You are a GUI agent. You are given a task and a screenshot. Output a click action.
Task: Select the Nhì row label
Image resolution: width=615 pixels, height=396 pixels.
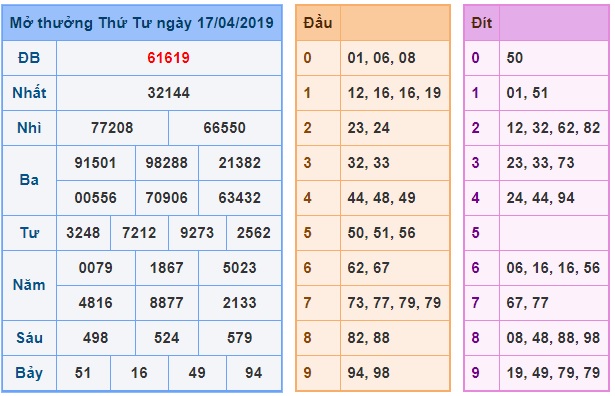click(x=29, y=128)
